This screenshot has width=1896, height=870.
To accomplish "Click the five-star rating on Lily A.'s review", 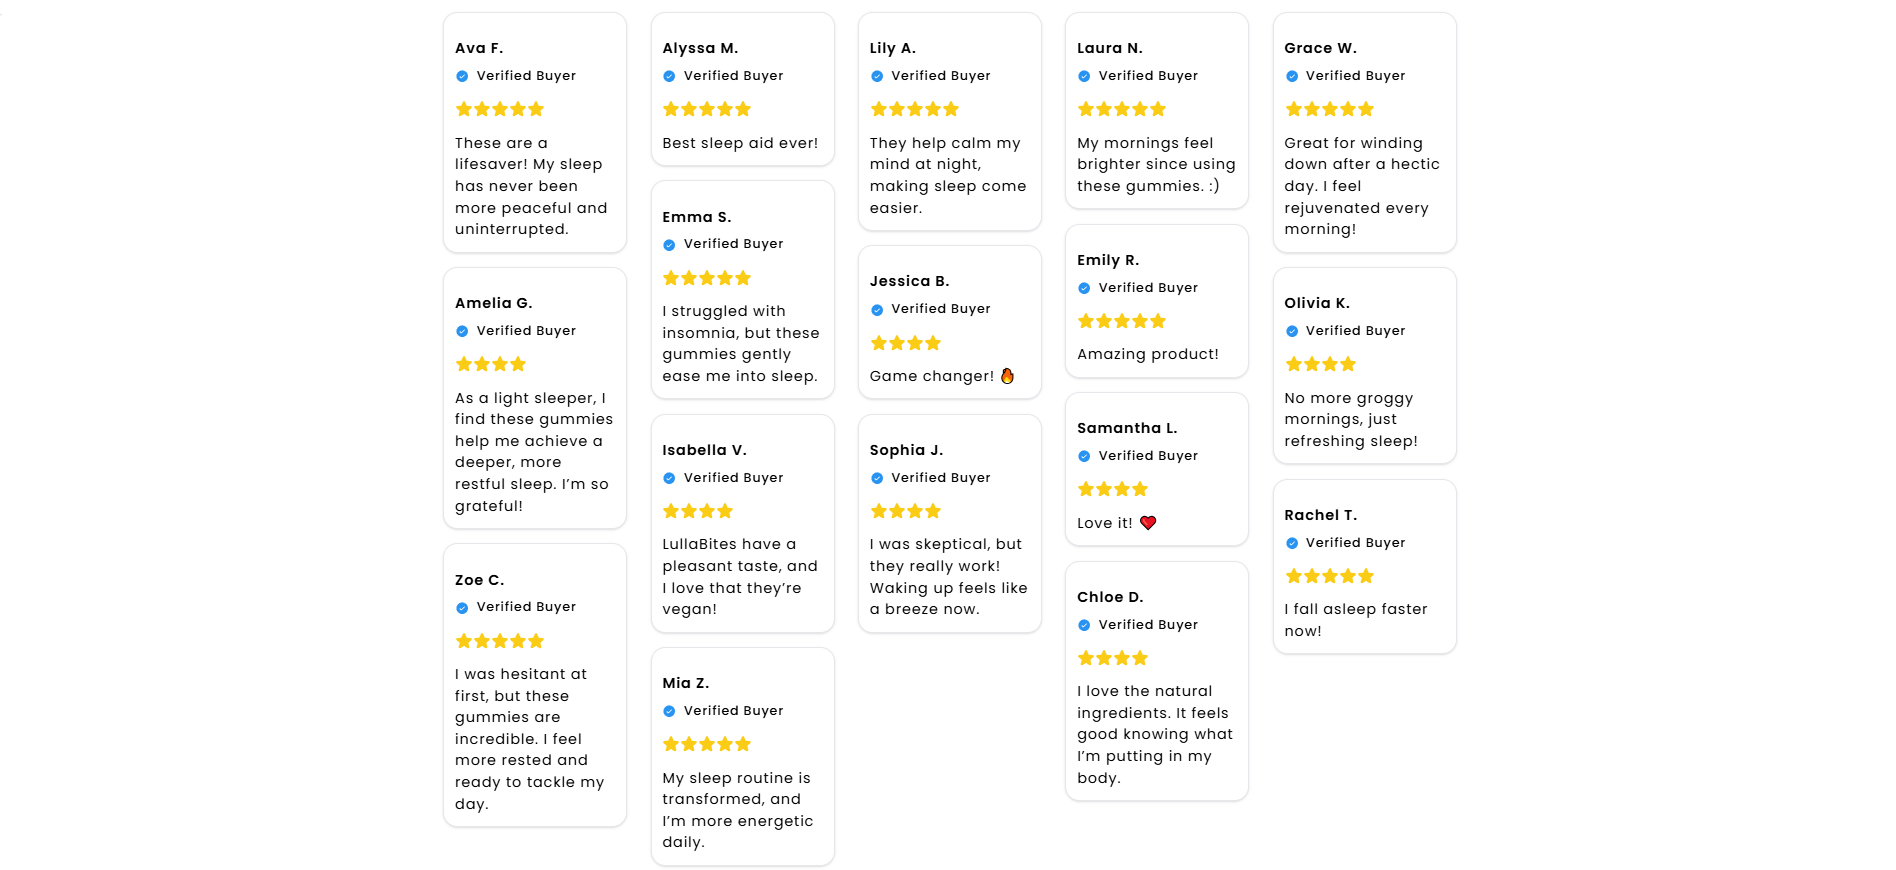I will (x=914, y=109).
